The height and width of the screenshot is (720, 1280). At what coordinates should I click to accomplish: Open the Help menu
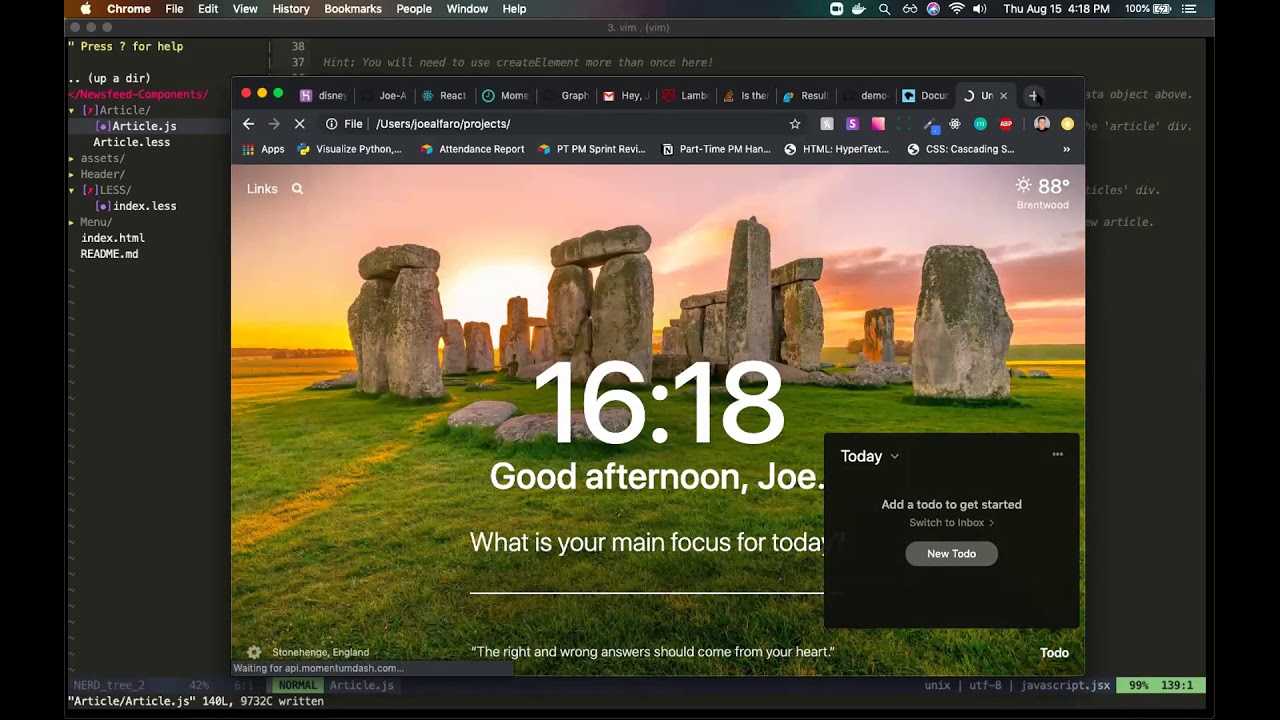pos(514,9)
